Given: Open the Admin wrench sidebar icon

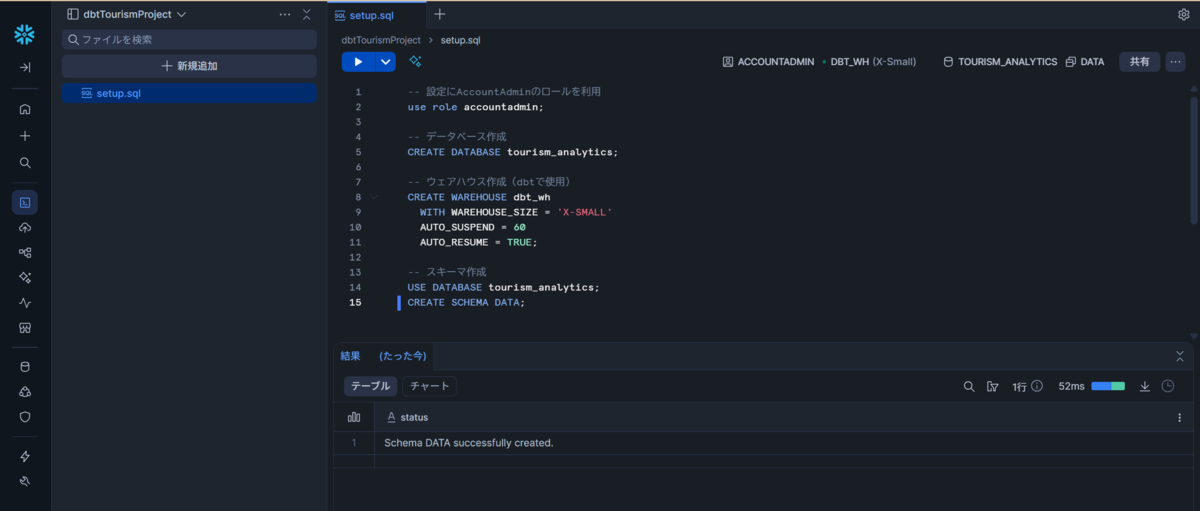Looking at the screenshot, I should pos(25,481).
